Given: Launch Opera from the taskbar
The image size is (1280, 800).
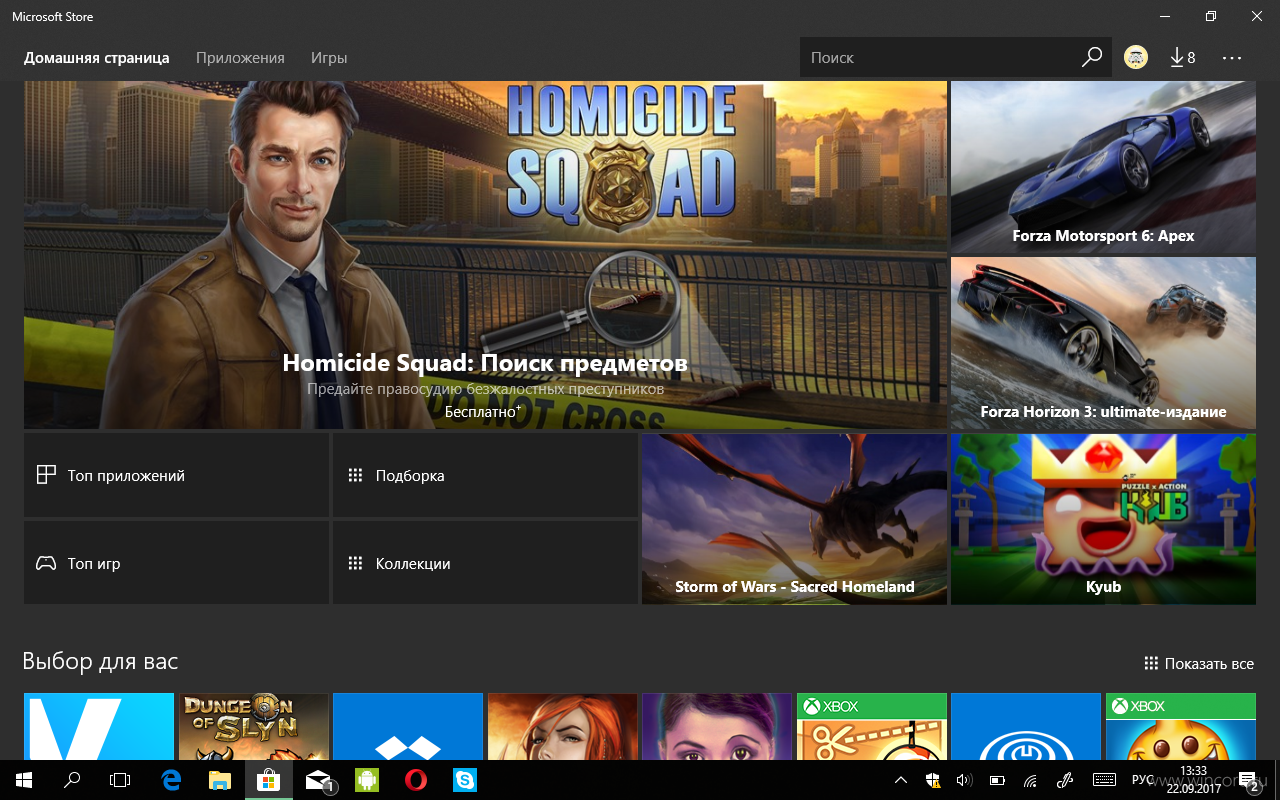Looking at the screenshot, I should 416,779.
